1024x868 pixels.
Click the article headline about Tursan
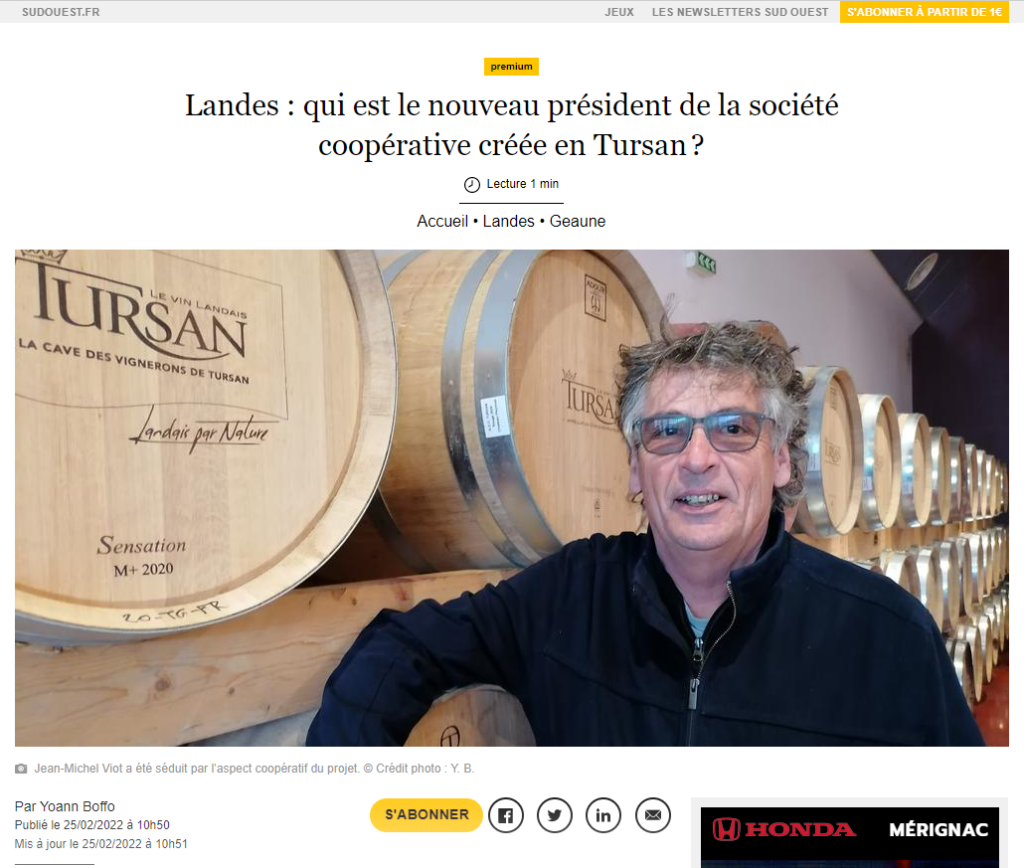point(511,125)
